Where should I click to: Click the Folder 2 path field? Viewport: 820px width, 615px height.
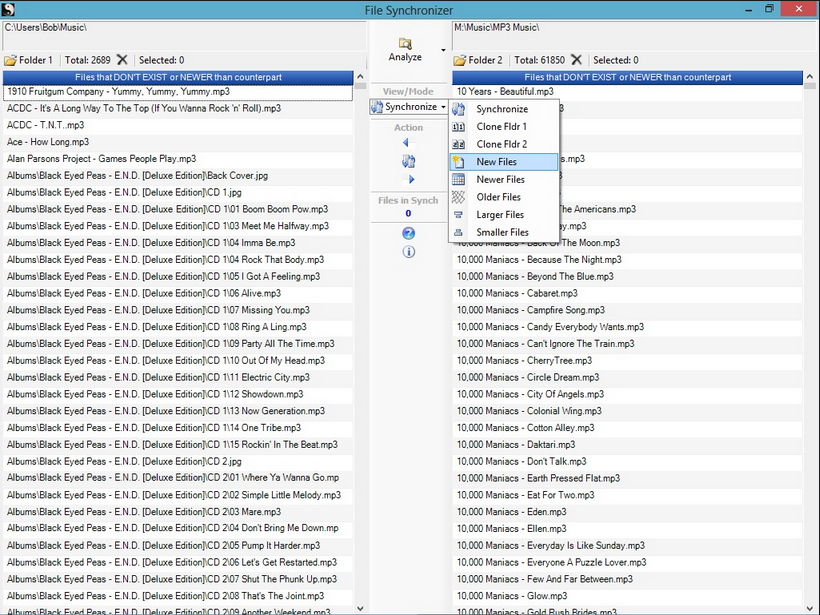[x=634, y=36]
